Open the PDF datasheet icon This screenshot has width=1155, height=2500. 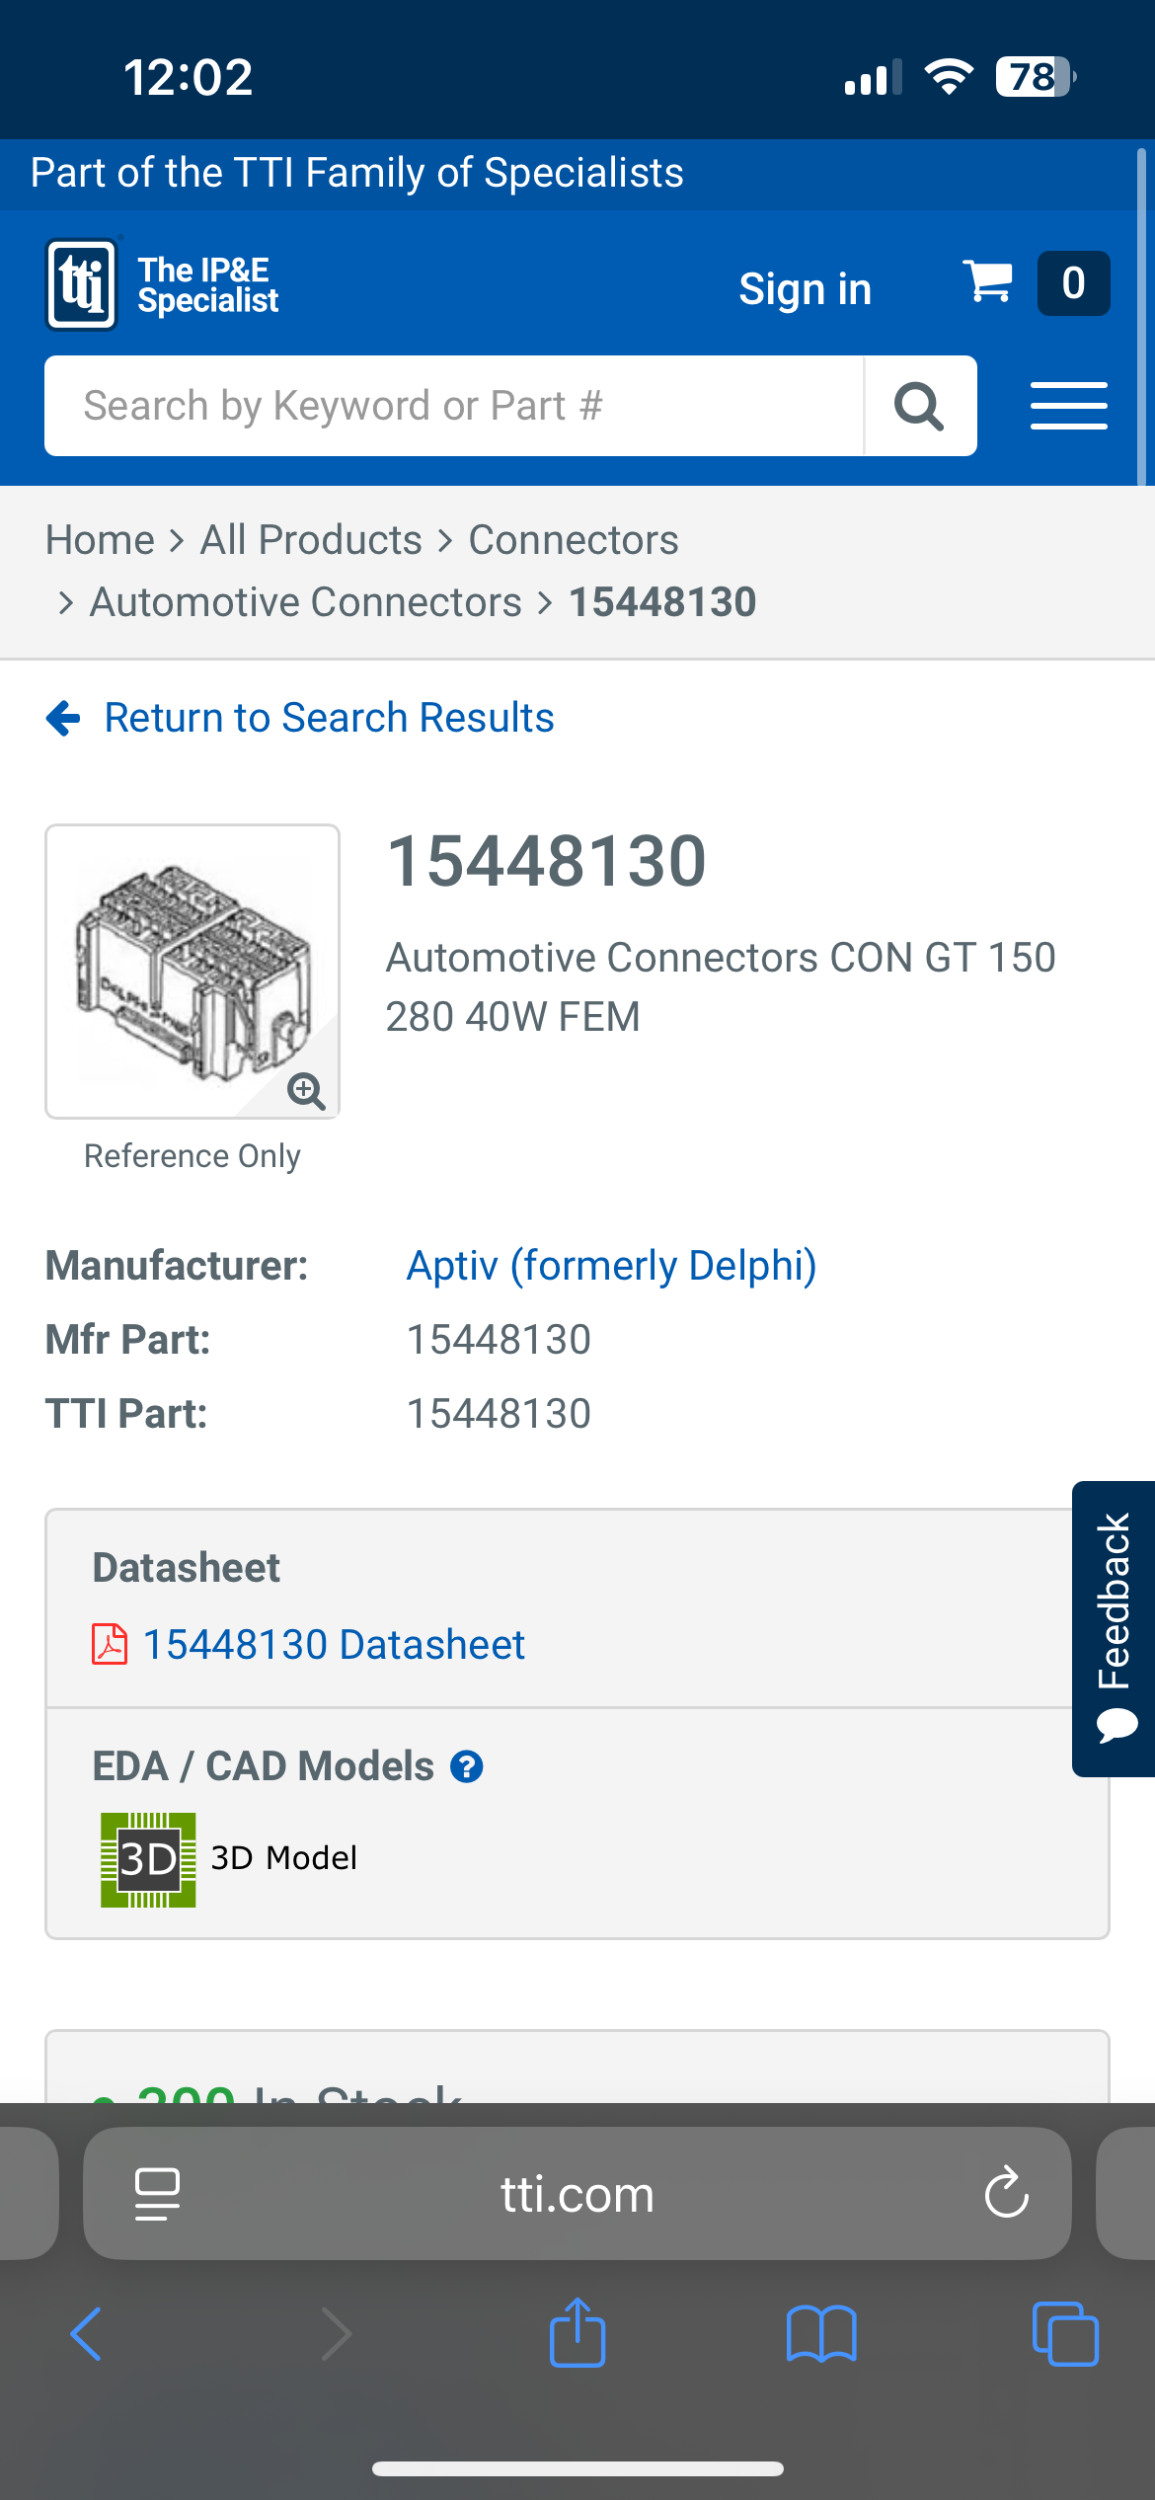tap(110, 1644)
